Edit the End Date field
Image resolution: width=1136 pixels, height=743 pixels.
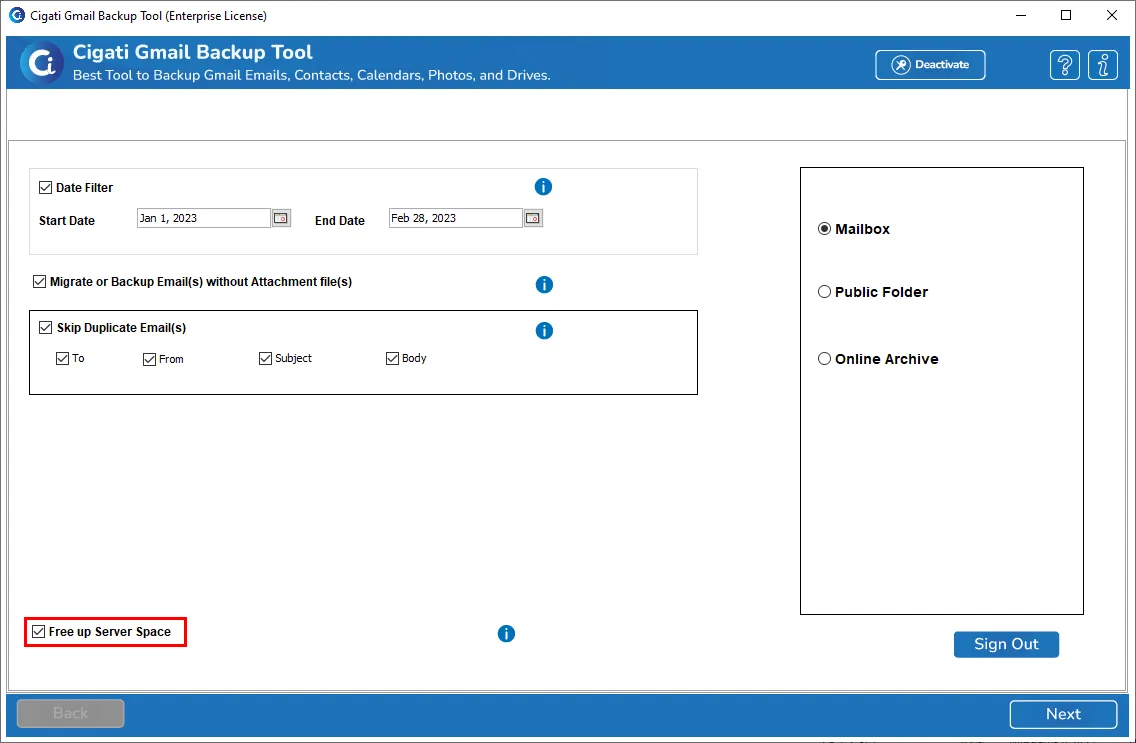click(456, 218)
